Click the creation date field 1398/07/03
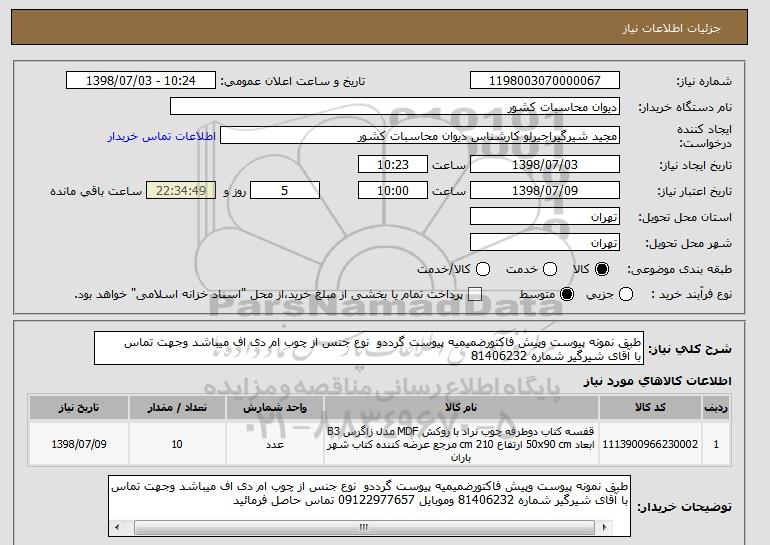Screen dimensions: 770x545 [x=545, y=164]
